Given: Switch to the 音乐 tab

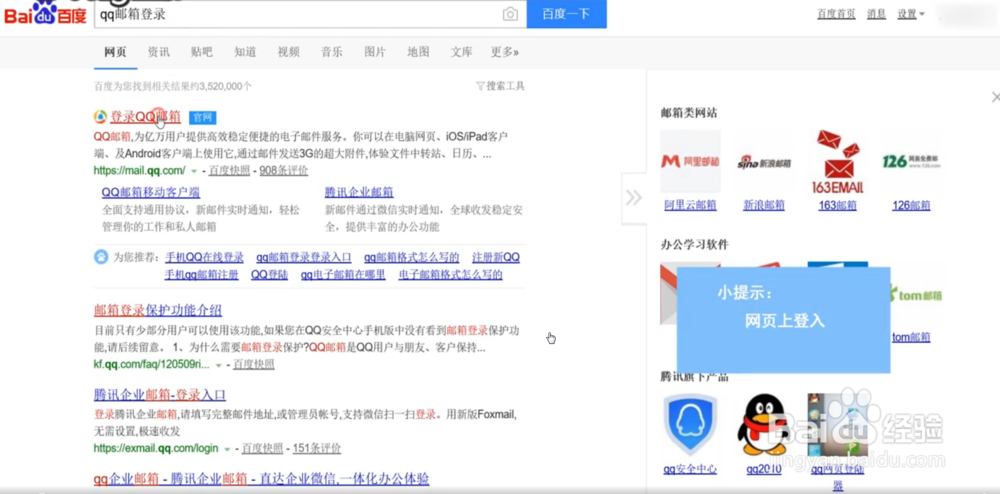Looking at the screenshot, I should point(332,52).
